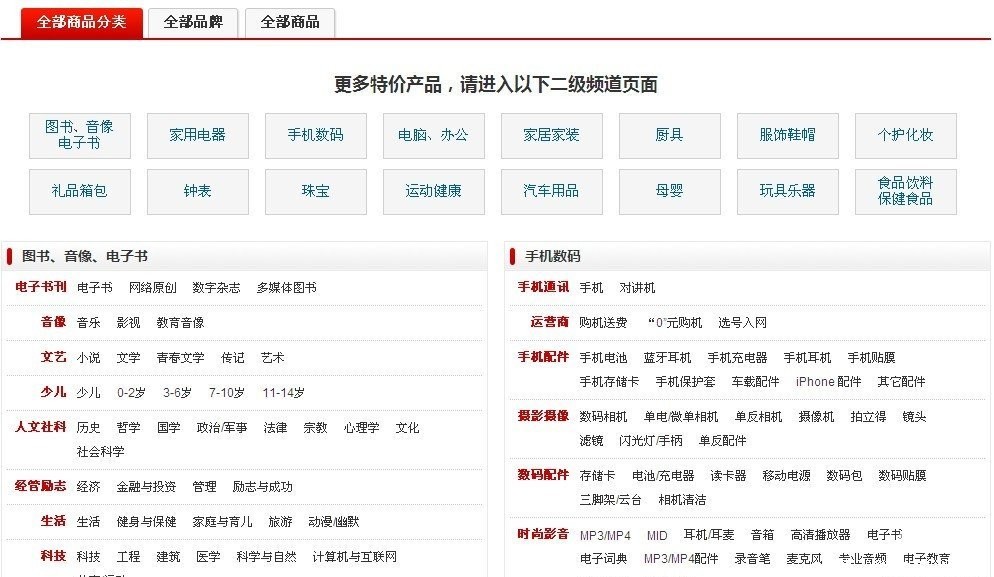Select the 服饰鞋帽 channel button

(x=787, y=136)
